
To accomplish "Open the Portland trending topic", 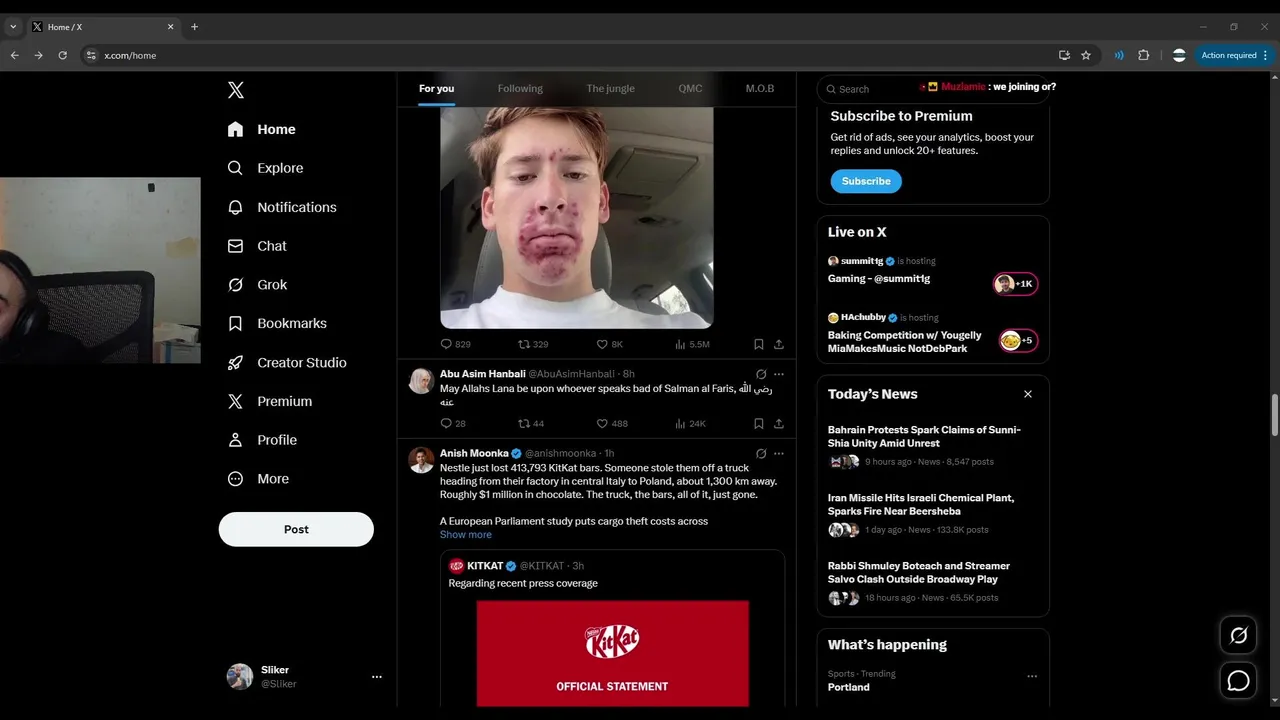I will tap(849, 687).
